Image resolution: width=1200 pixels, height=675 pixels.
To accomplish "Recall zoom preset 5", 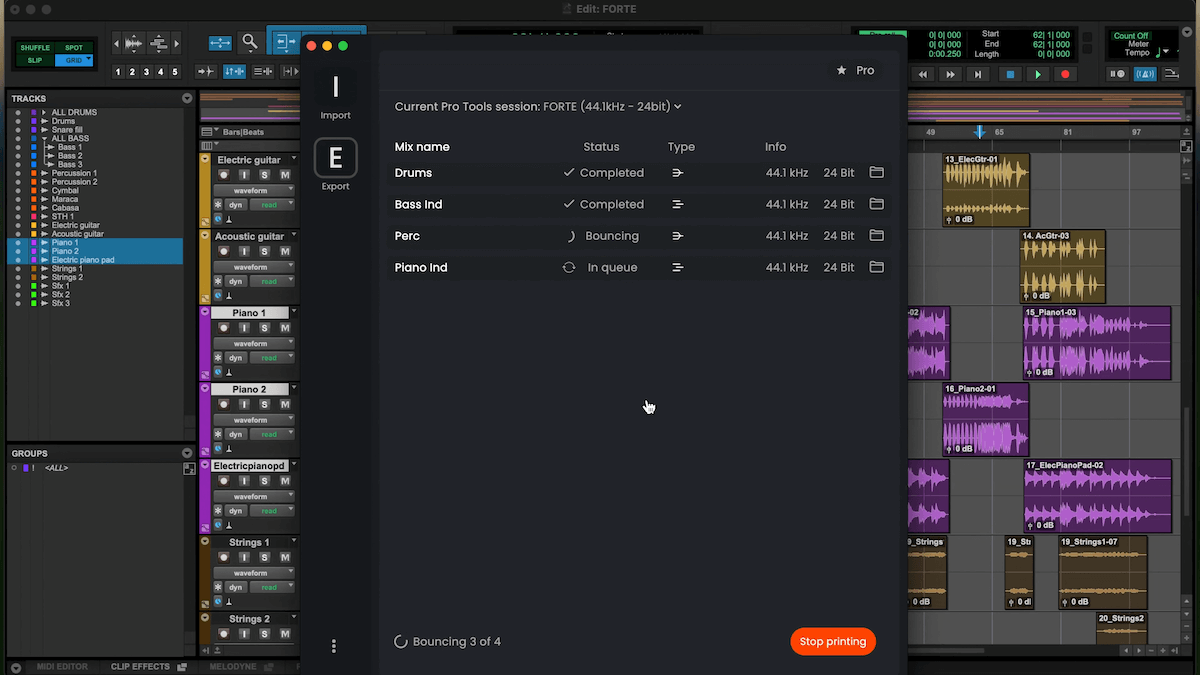I will coord(175,72).
